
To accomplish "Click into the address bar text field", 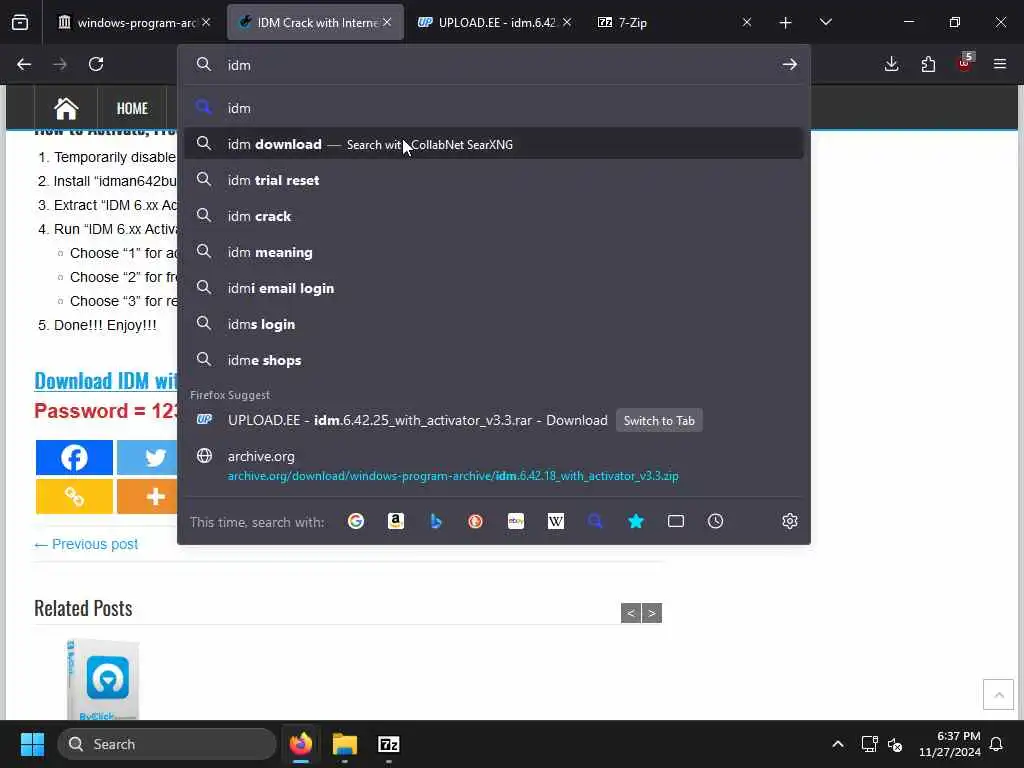I will 496,65.
